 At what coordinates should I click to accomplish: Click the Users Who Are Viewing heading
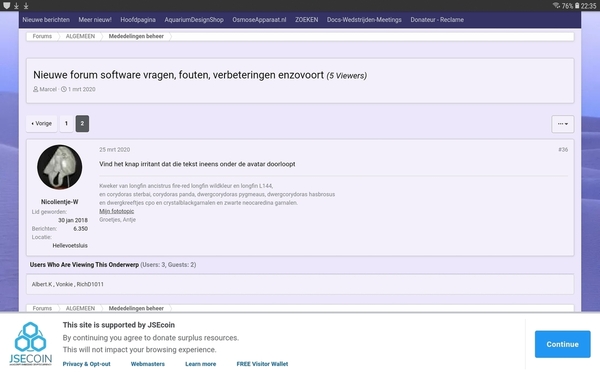point(84,265)
